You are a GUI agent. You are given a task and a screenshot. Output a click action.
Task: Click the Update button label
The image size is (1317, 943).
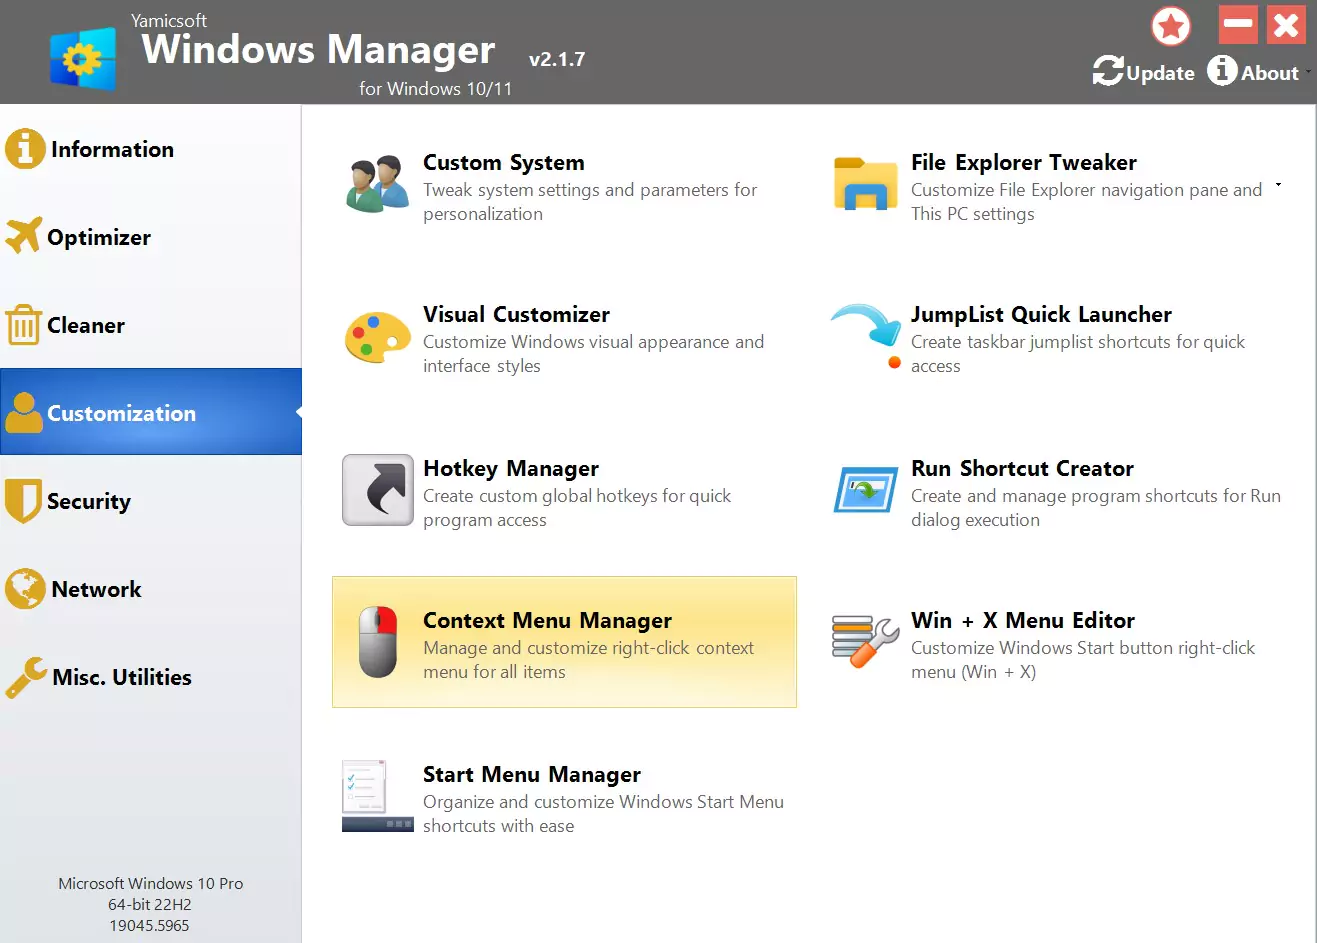coord(1160,73)
